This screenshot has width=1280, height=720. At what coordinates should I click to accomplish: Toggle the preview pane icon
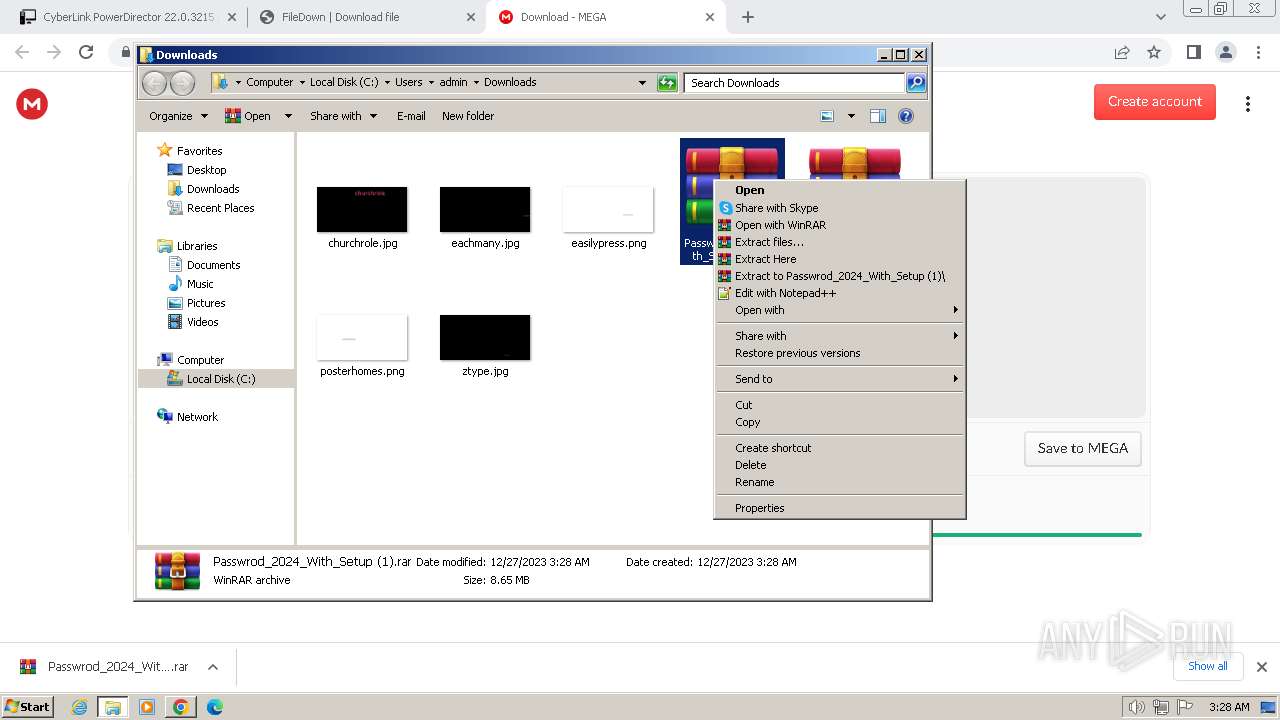click(x=878, y=116)
